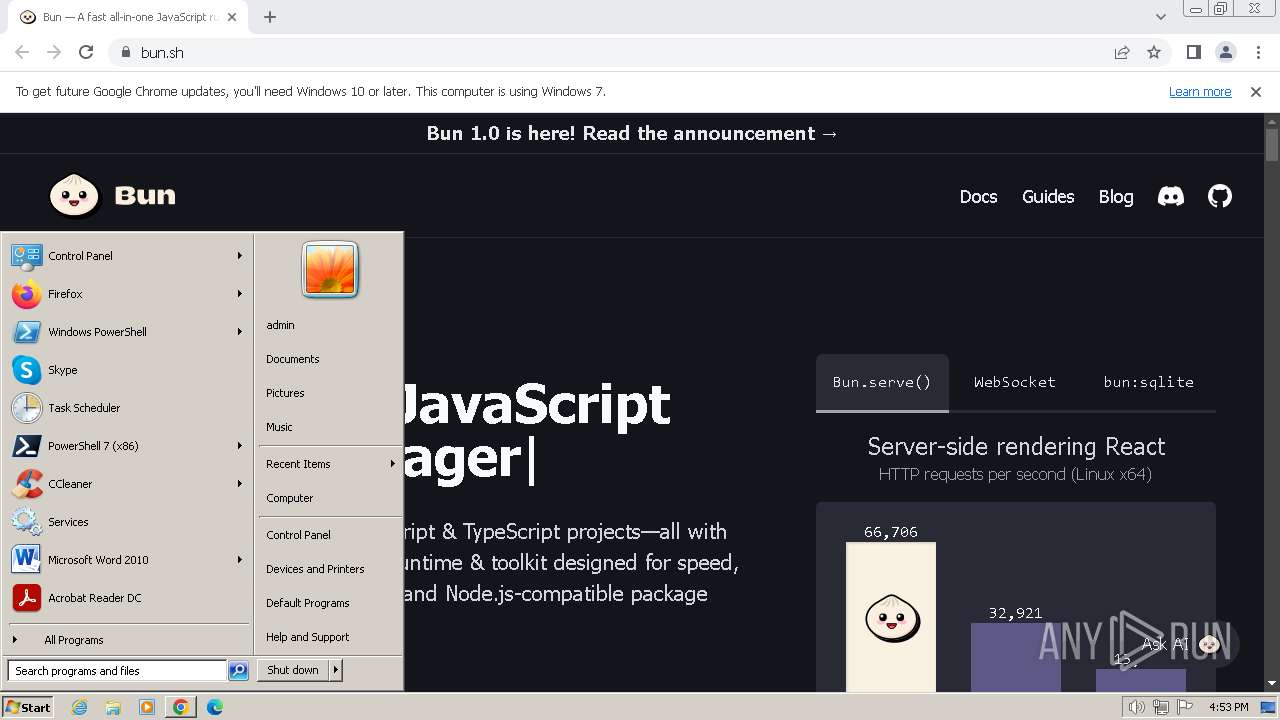Image resolution: width=1280 pixels, height=720 pixels.
Task: Switch to WebSocket benchmark tab
Action: coord(1015,382)
